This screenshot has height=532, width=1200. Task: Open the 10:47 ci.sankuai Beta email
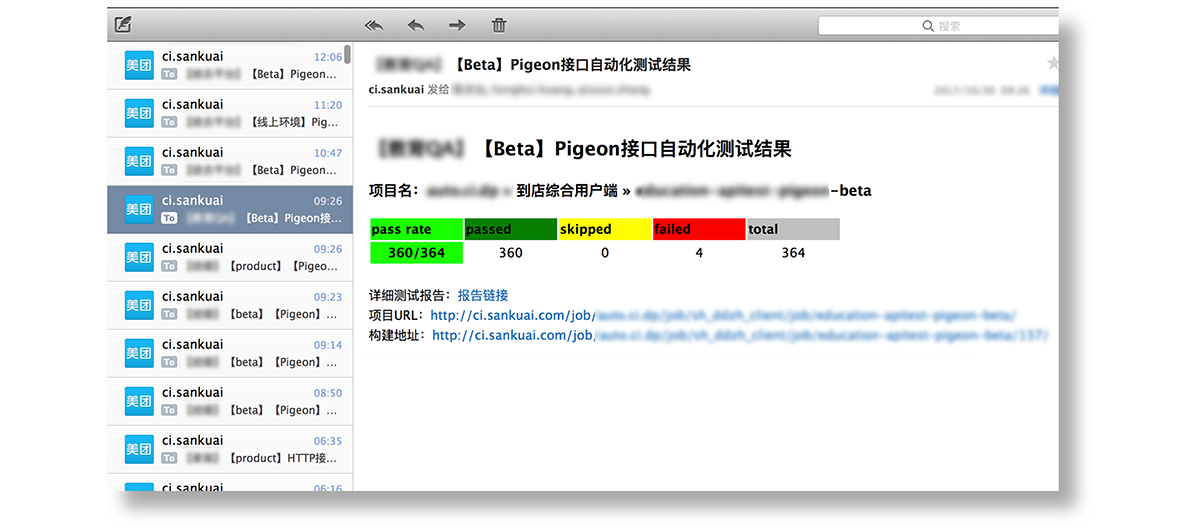point(230,161)
